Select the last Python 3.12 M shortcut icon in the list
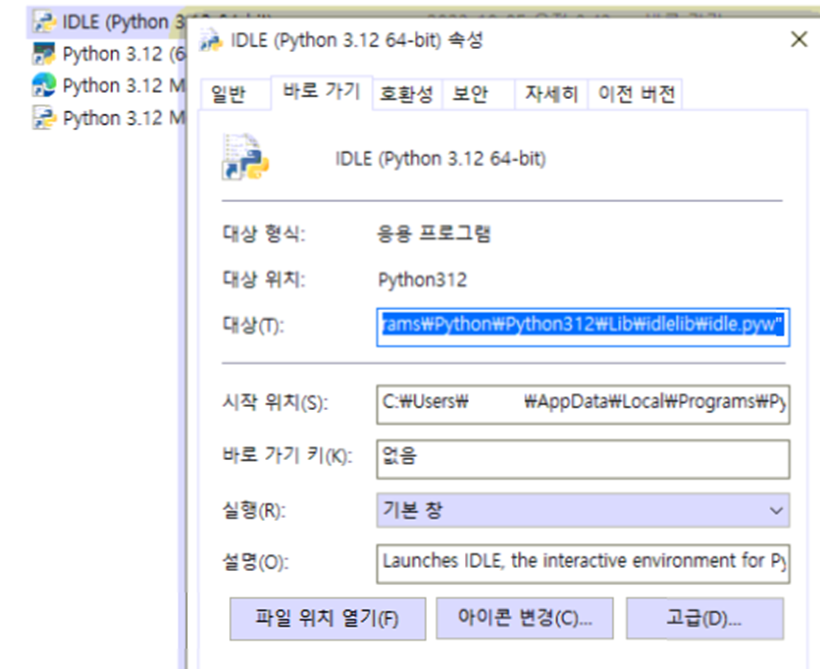The width and height of the screenshot is (820, 669). [x=44, y=118]
